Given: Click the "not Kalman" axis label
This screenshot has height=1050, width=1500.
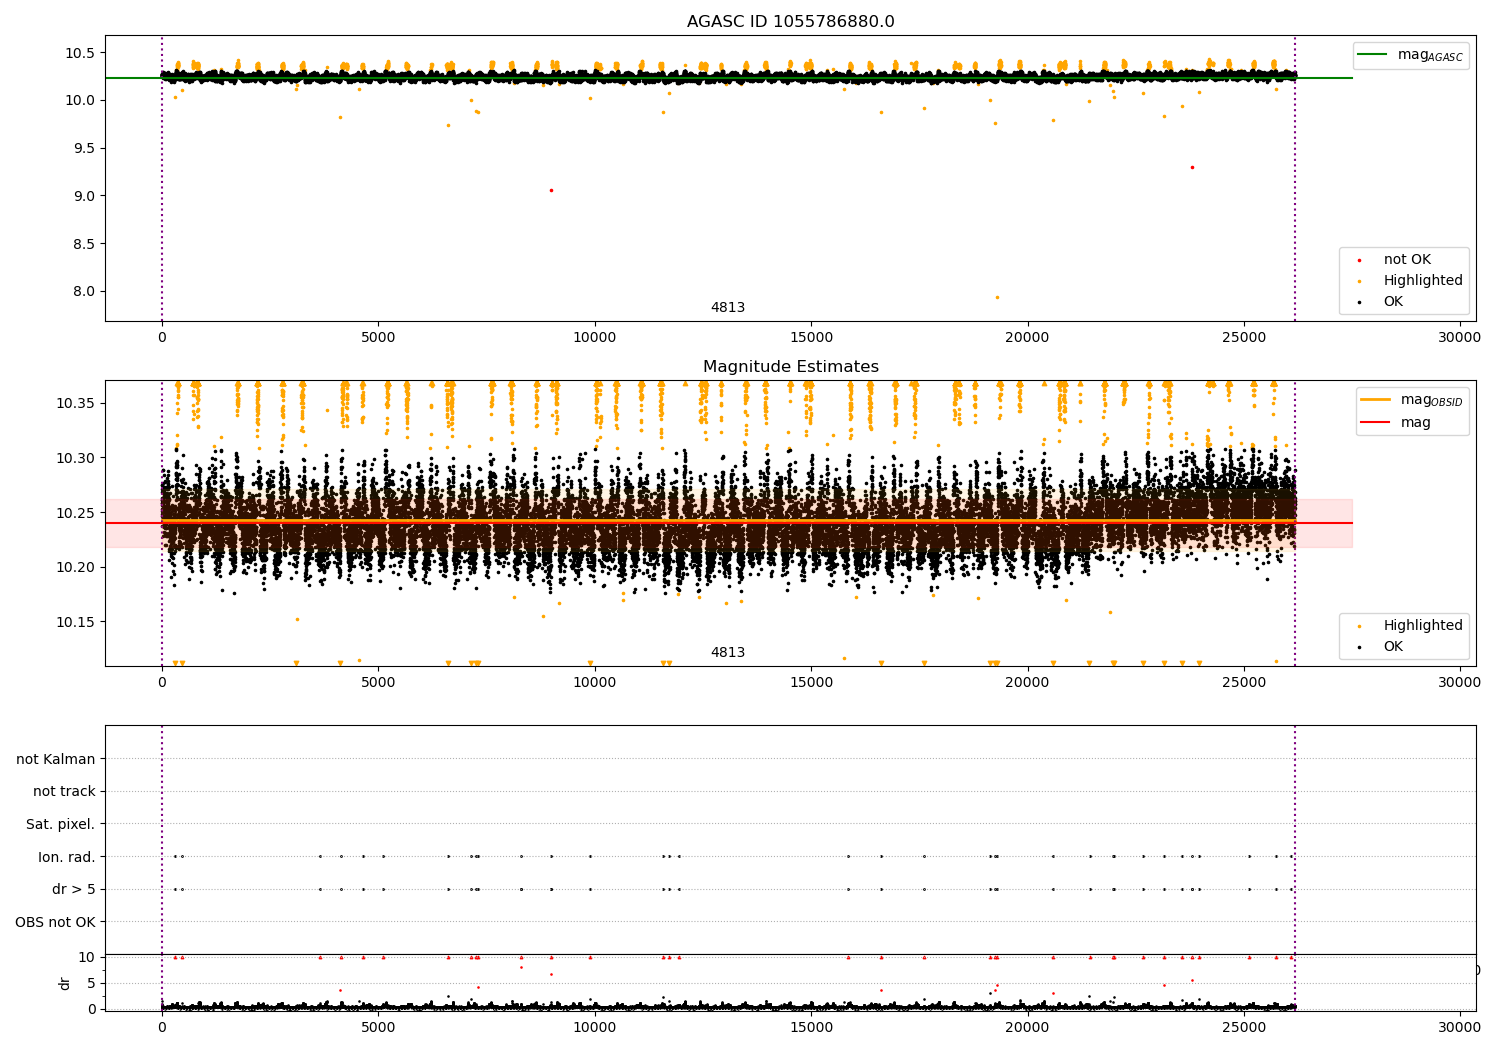Looking at the screenshot, I should click(x=56, y=759).
